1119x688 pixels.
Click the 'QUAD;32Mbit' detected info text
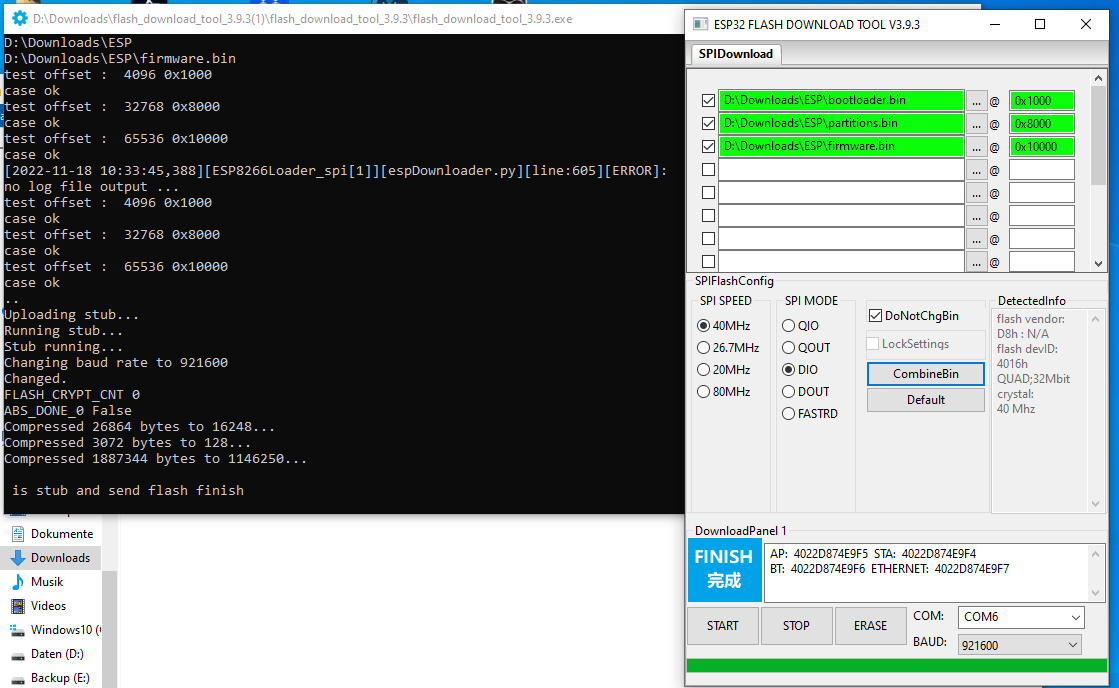tap(1033, 379)
